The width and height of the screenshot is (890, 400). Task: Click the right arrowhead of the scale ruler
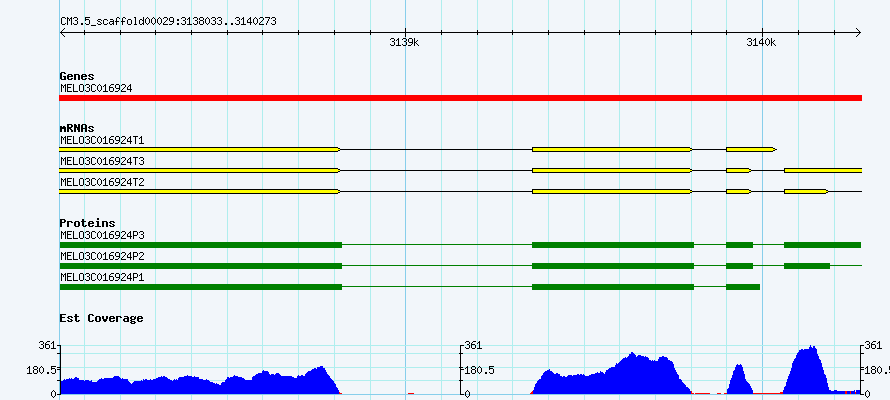[858, 33]
